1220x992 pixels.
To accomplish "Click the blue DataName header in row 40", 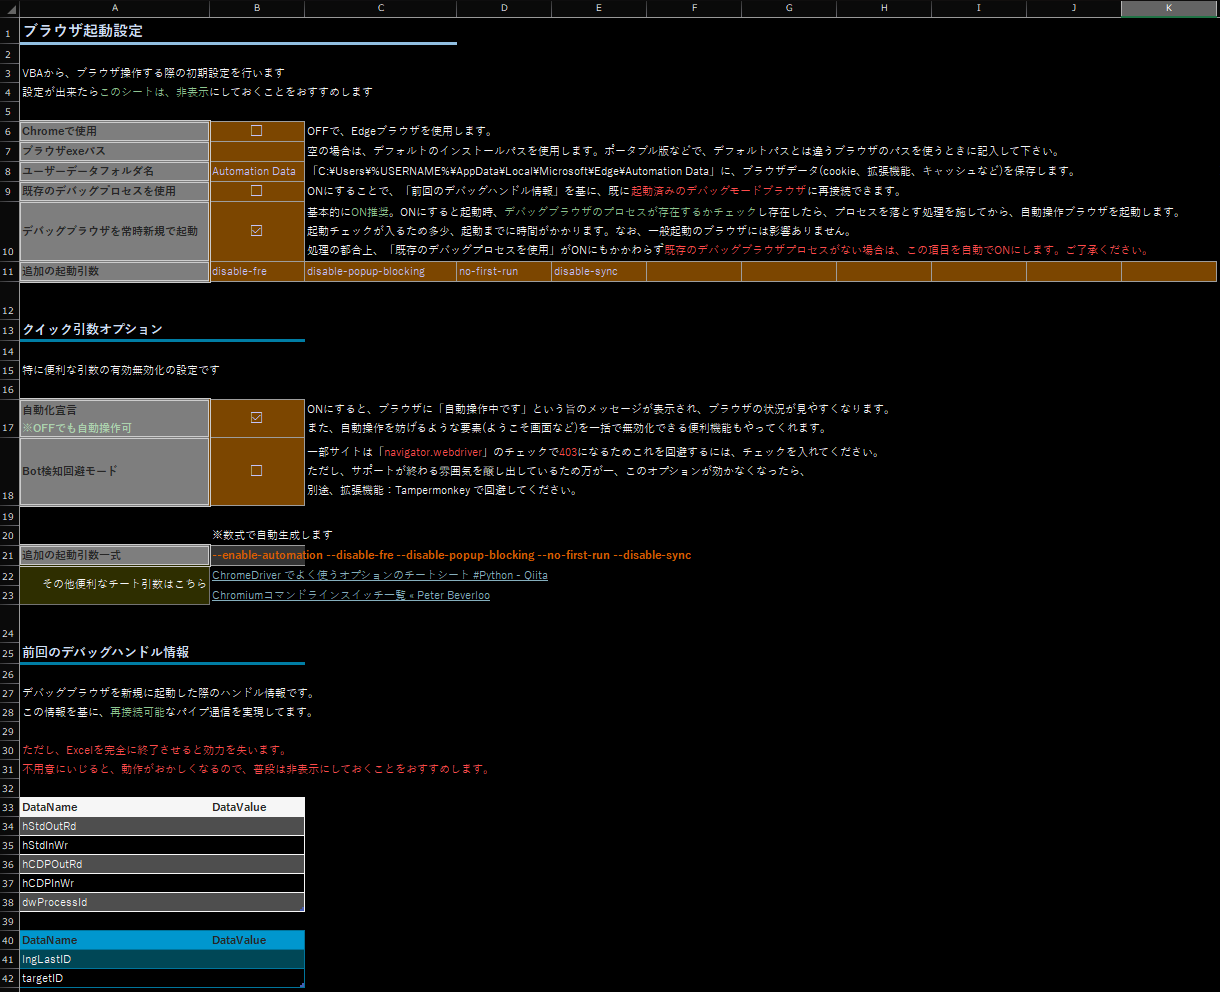I will coord(115,940).
